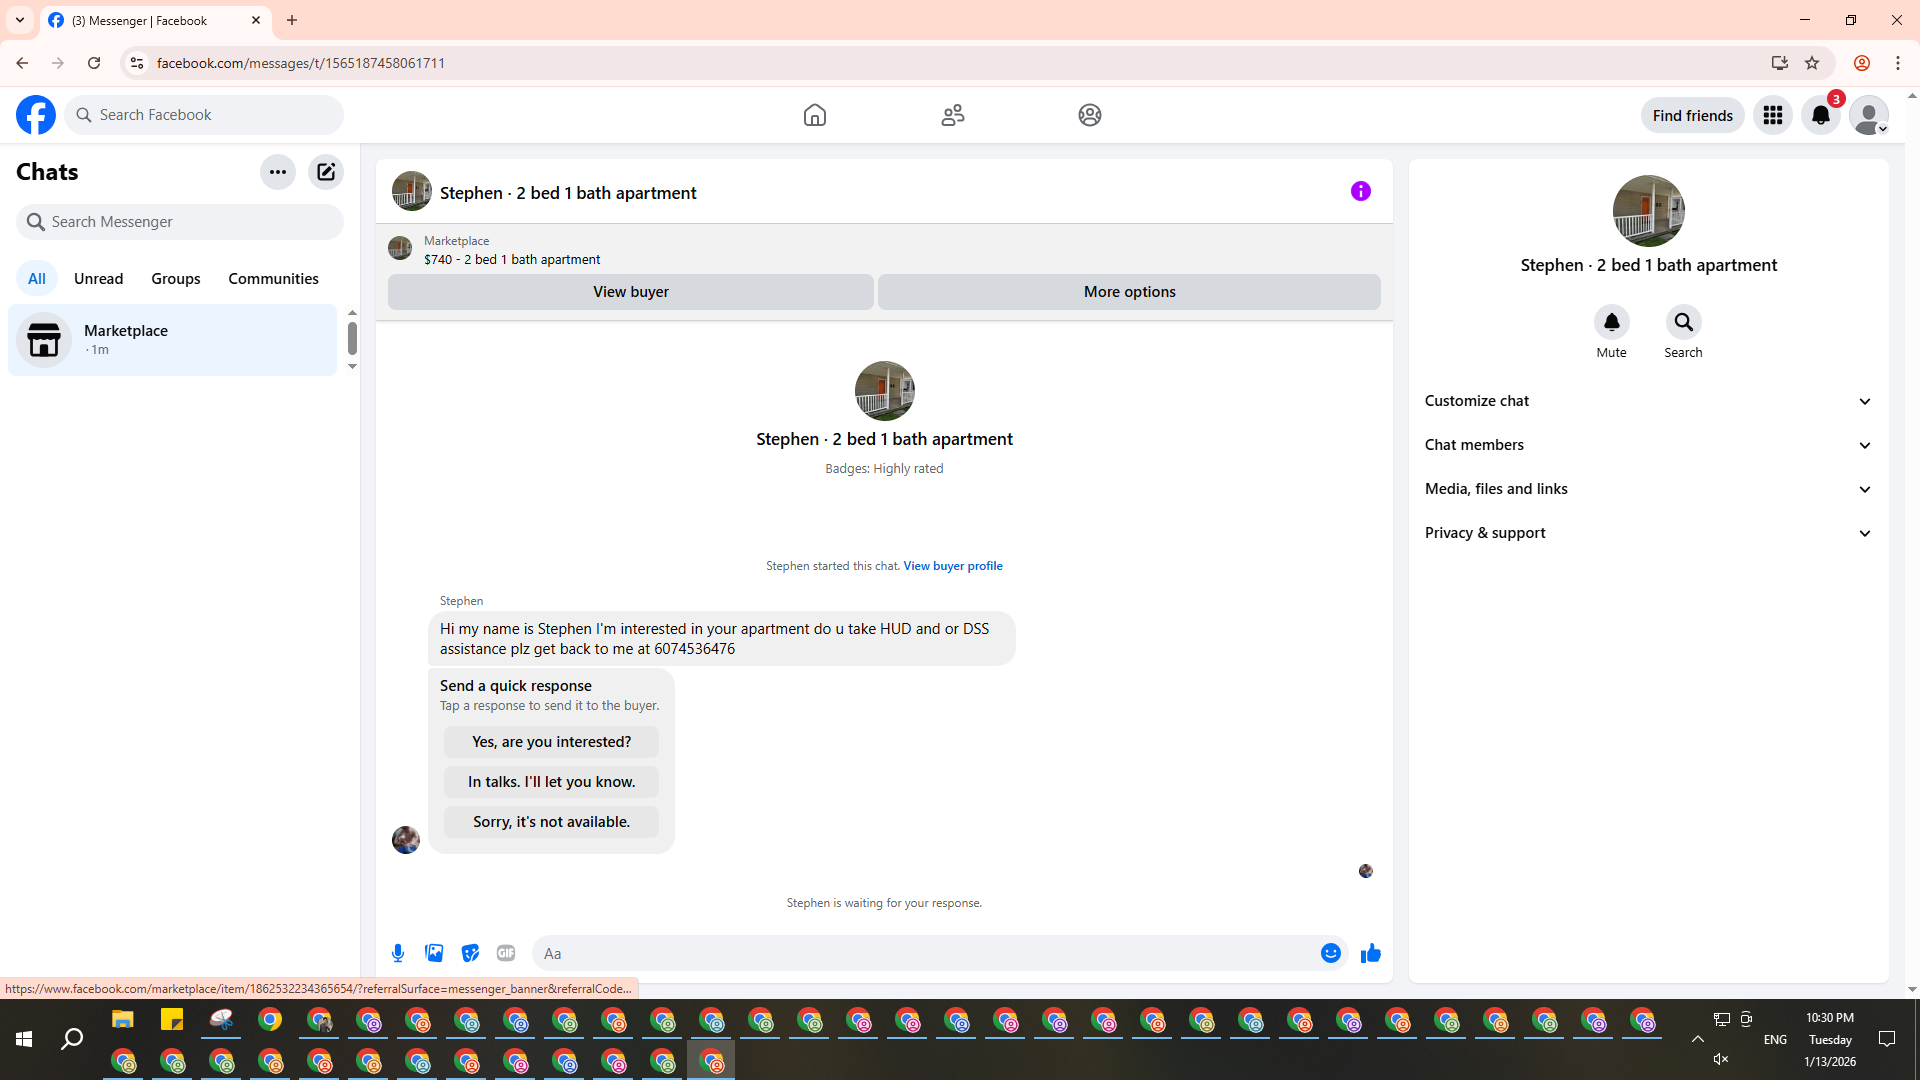Open View buyer profile link

pos(952,566)
